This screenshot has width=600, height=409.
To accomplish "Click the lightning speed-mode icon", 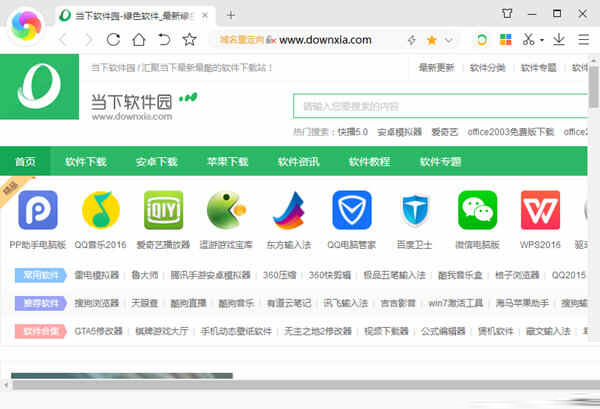I will (412, 40).
